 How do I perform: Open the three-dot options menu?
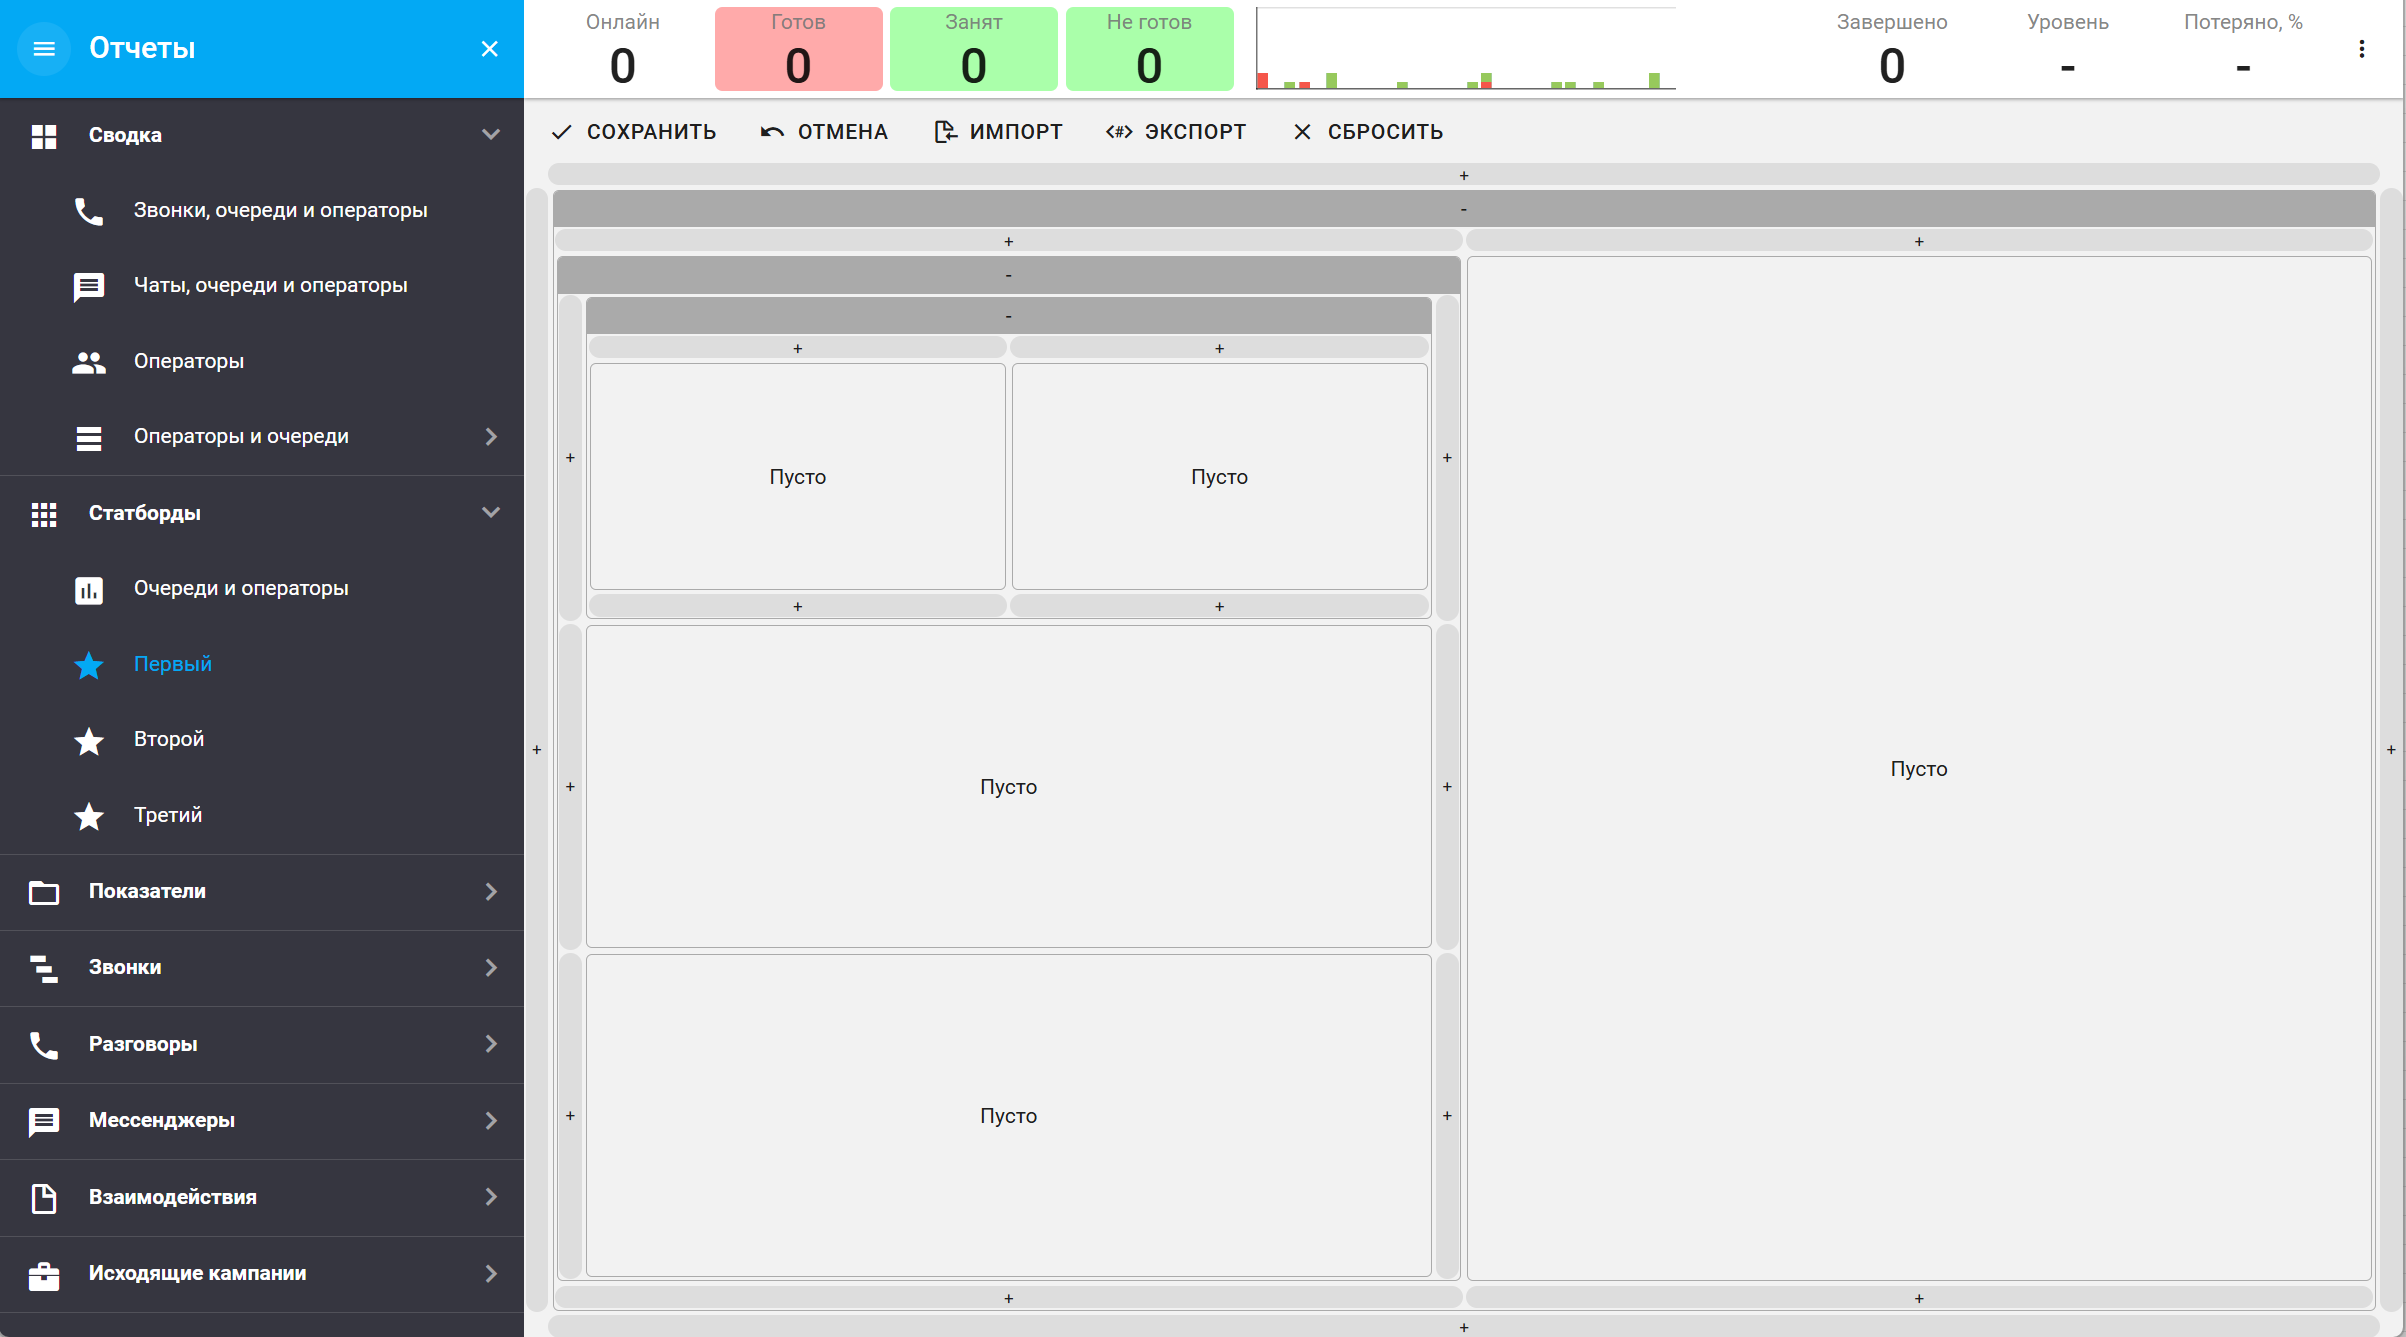(x=2361, y=49)
